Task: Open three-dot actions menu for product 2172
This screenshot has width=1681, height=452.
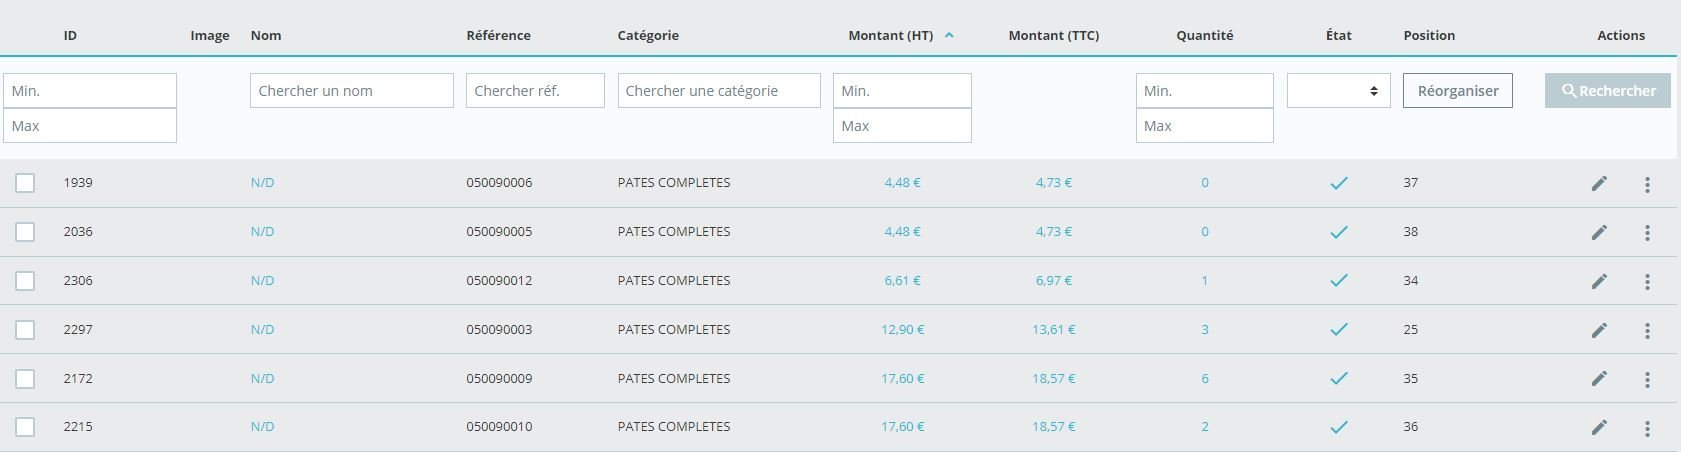Action: click(x=1647, y=380)
